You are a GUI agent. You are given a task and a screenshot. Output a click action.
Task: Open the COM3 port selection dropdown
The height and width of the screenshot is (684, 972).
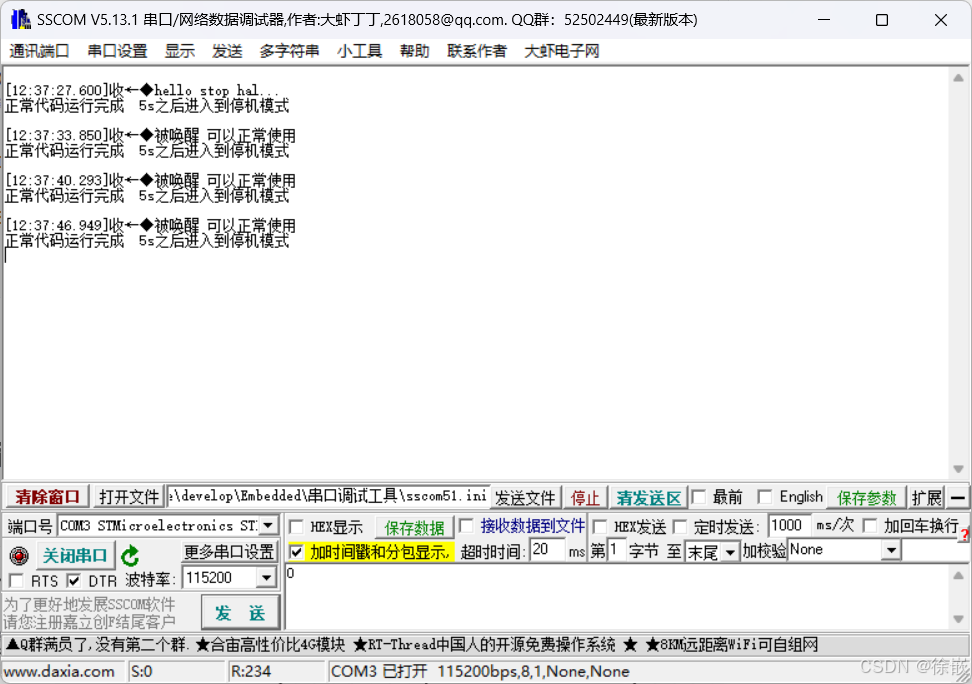click(268, 525)
